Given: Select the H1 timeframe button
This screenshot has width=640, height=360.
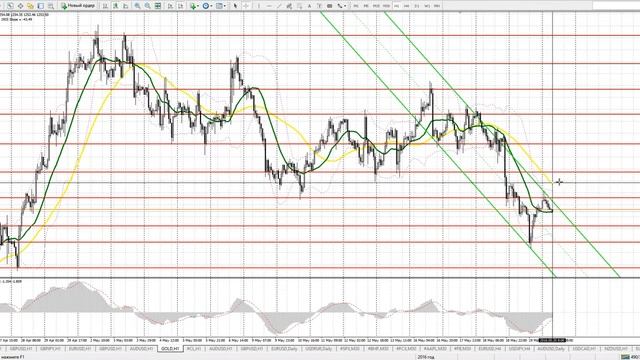Looking at the screenshot, I should coord(397,6).
